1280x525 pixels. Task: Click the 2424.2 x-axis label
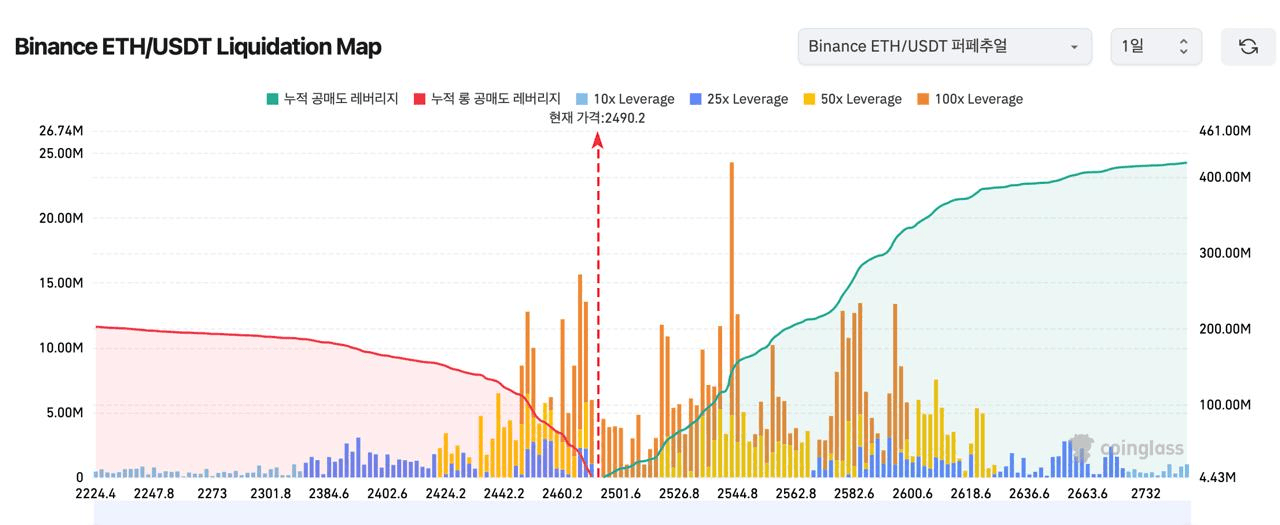point(445,493)
